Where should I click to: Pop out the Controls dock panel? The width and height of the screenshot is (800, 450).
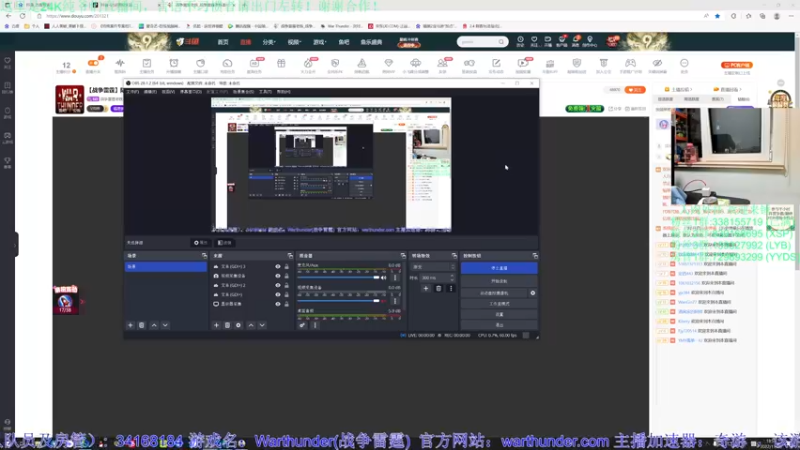coord(535,256)
